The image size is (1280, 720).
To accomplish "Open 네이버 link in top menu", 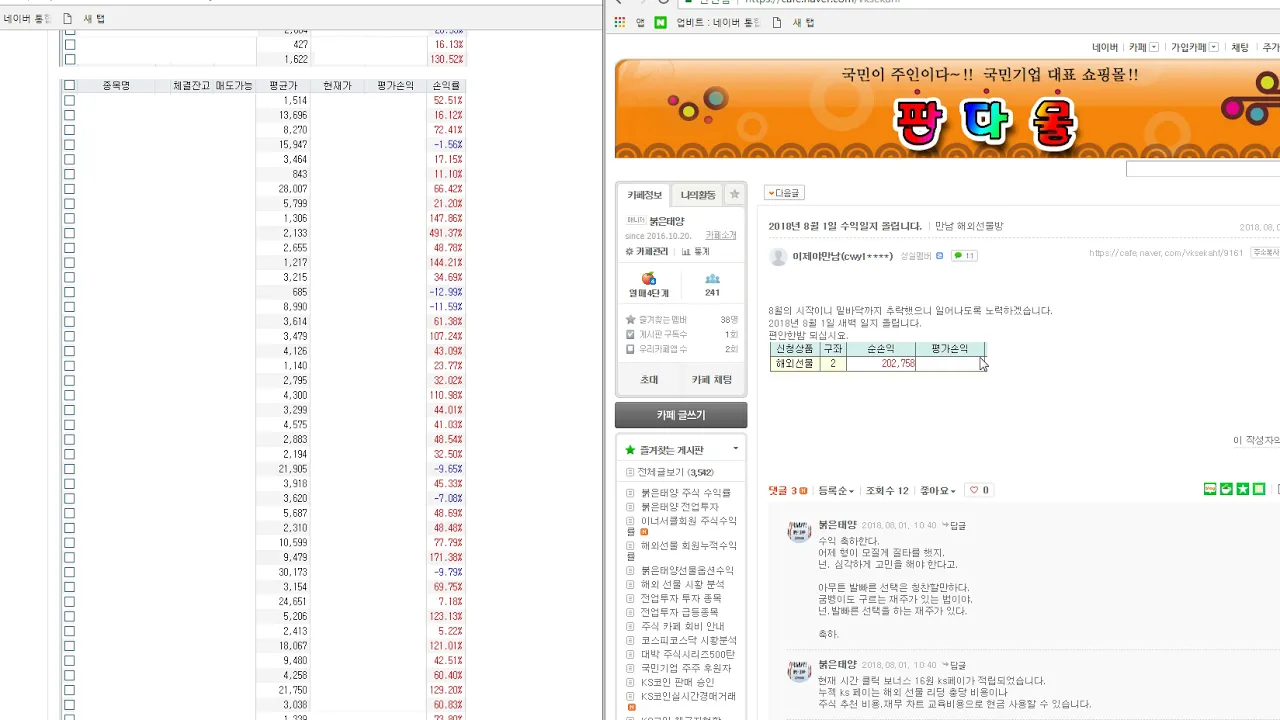I will (1105, 47).
